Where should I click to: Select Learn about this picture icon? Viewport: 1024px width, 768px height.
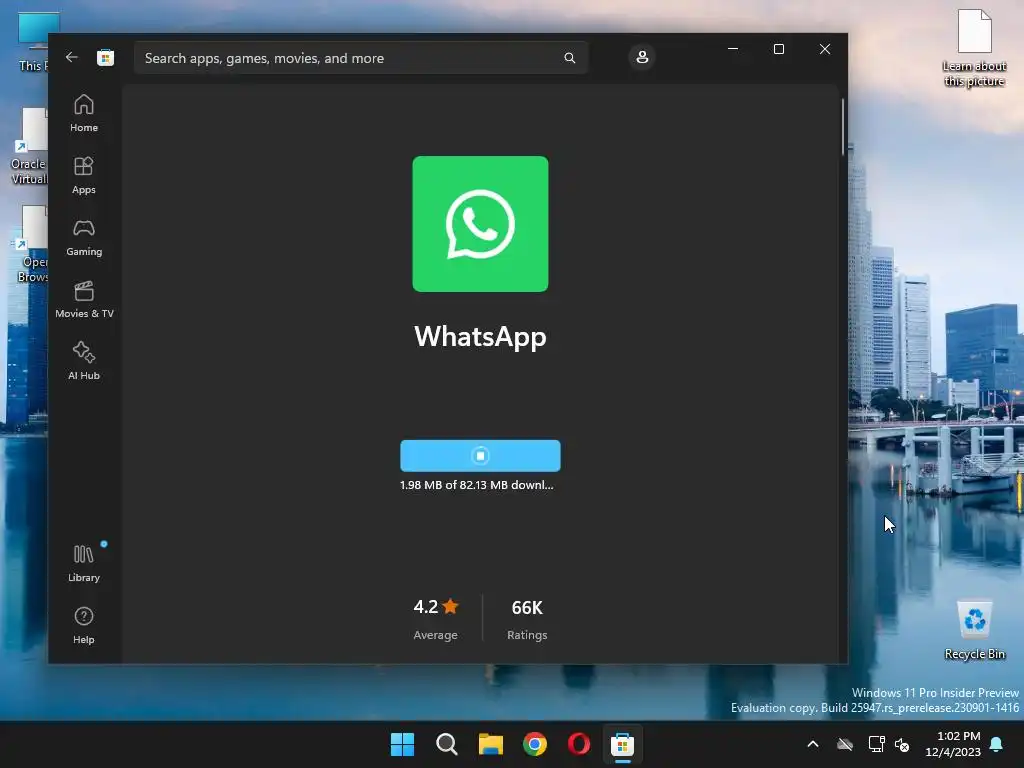coord(974,49)
